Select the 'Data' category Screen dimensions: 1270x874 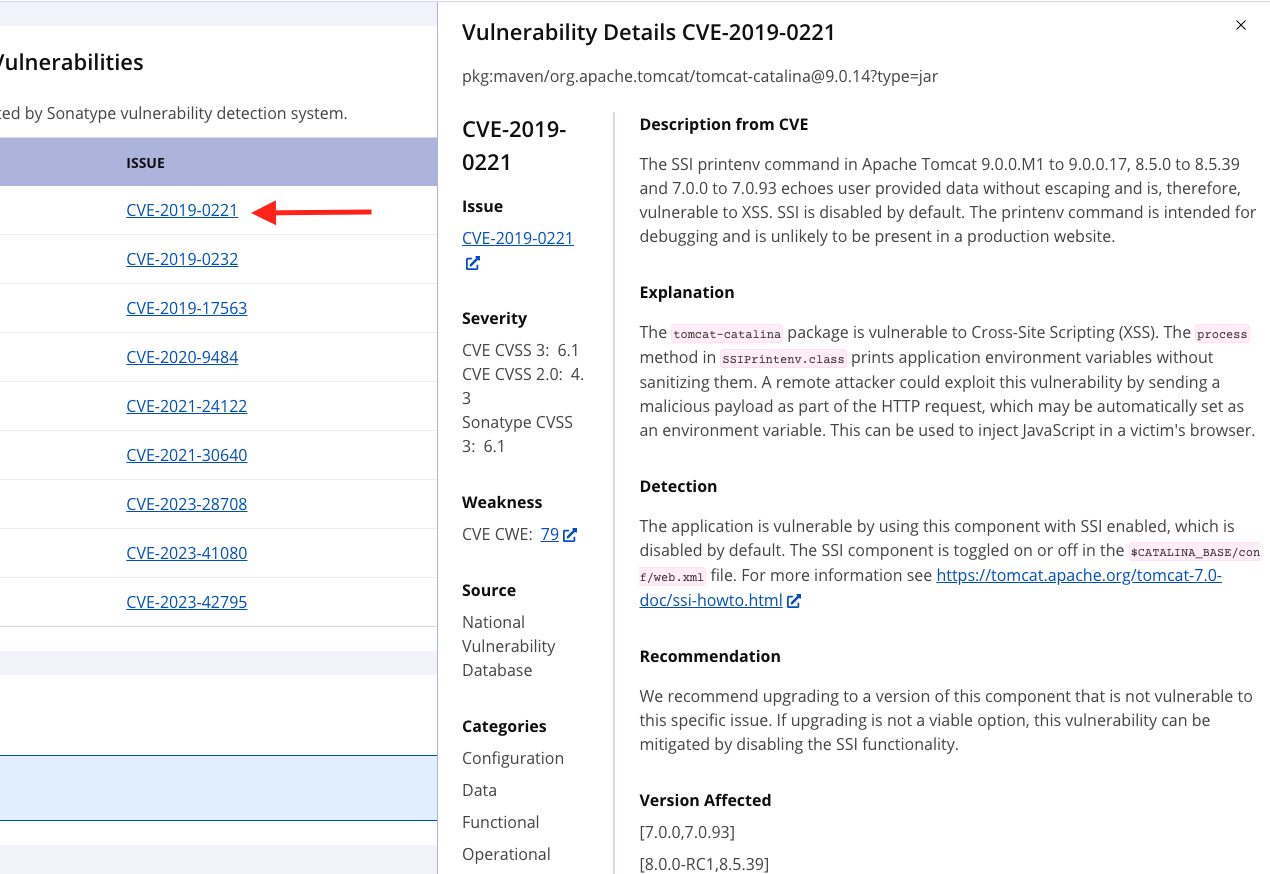point(479,790)
